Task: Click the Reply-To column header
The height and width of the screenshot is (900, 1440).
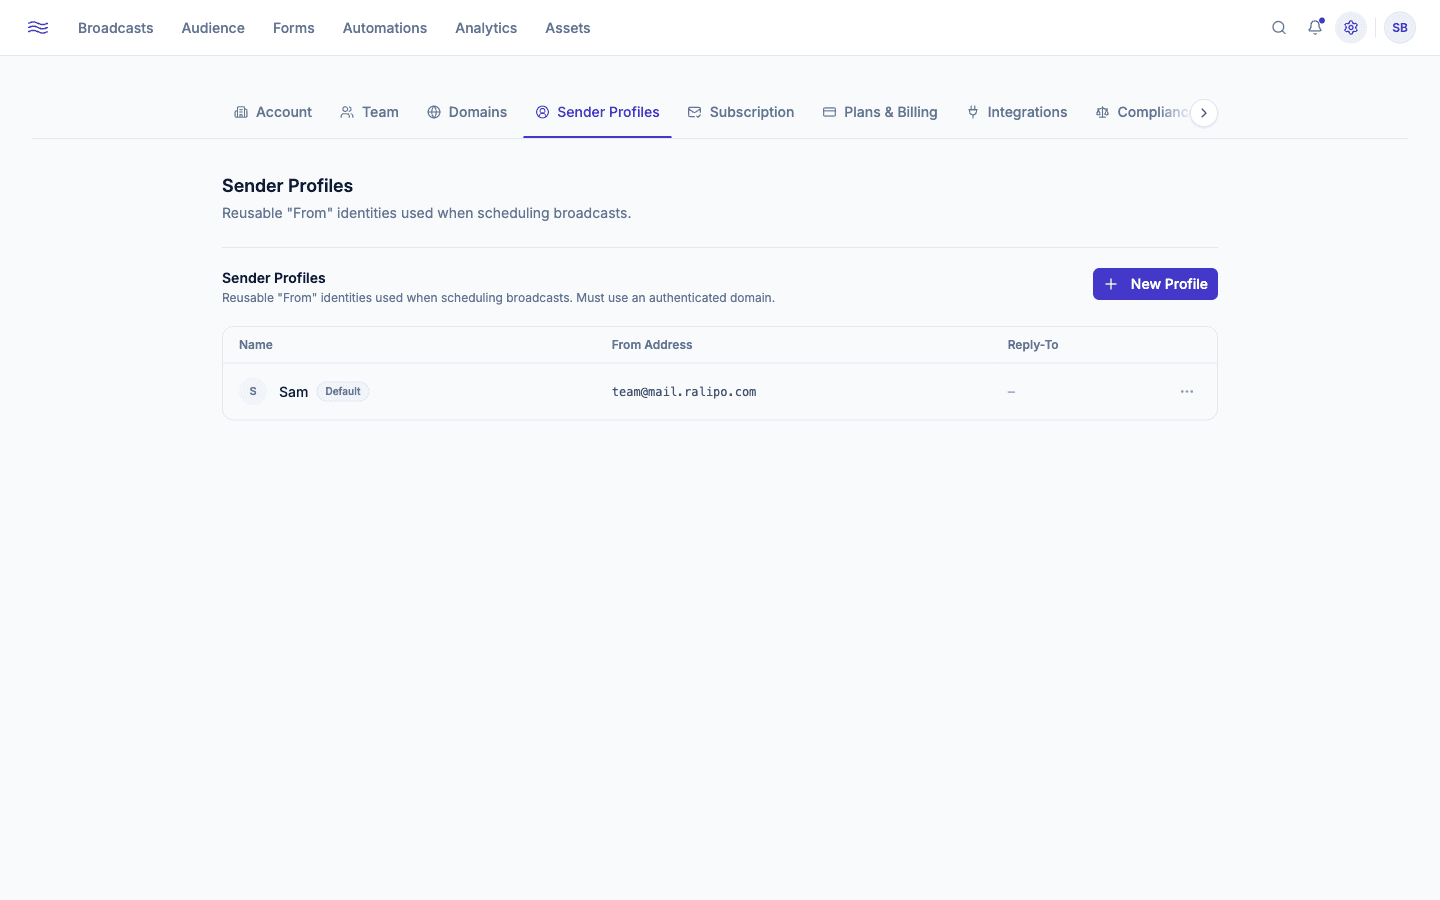Action: (1033, 345)
